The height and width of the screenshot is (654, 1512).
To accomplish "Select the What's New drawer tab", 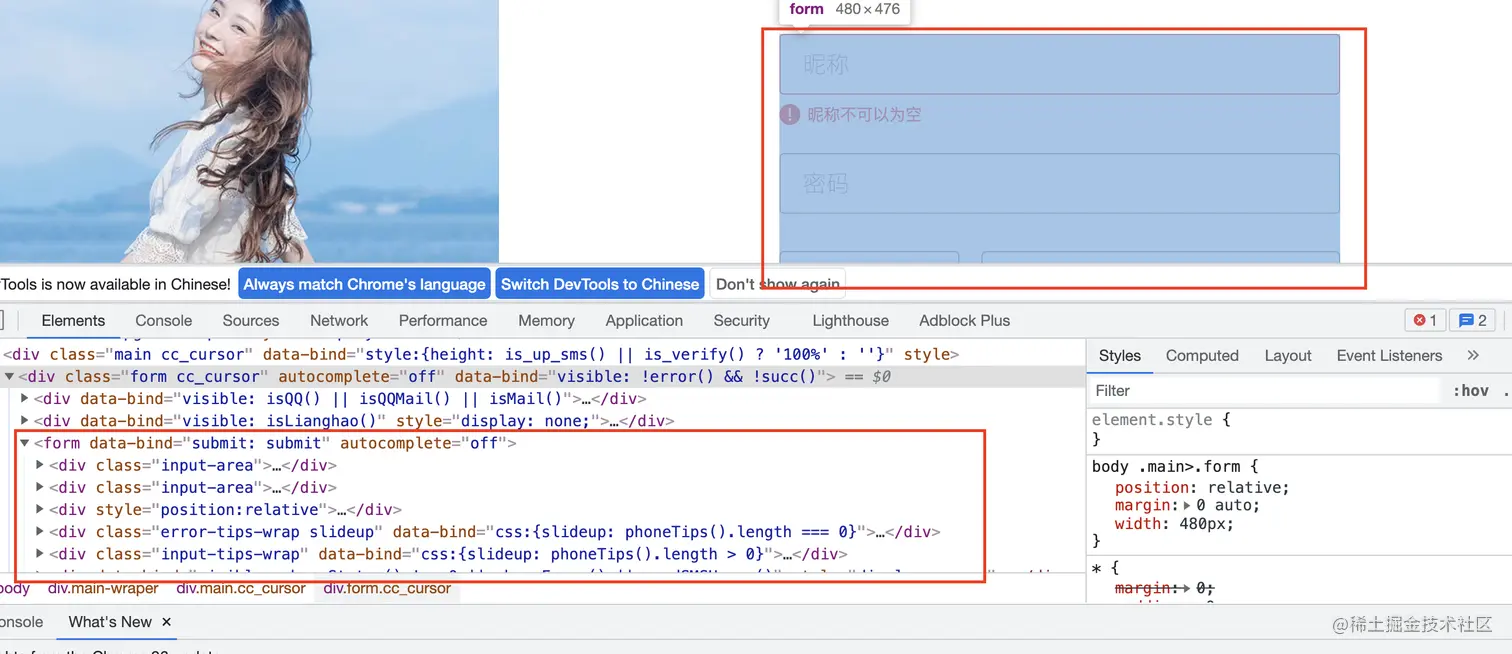I will tap(110, 622).
